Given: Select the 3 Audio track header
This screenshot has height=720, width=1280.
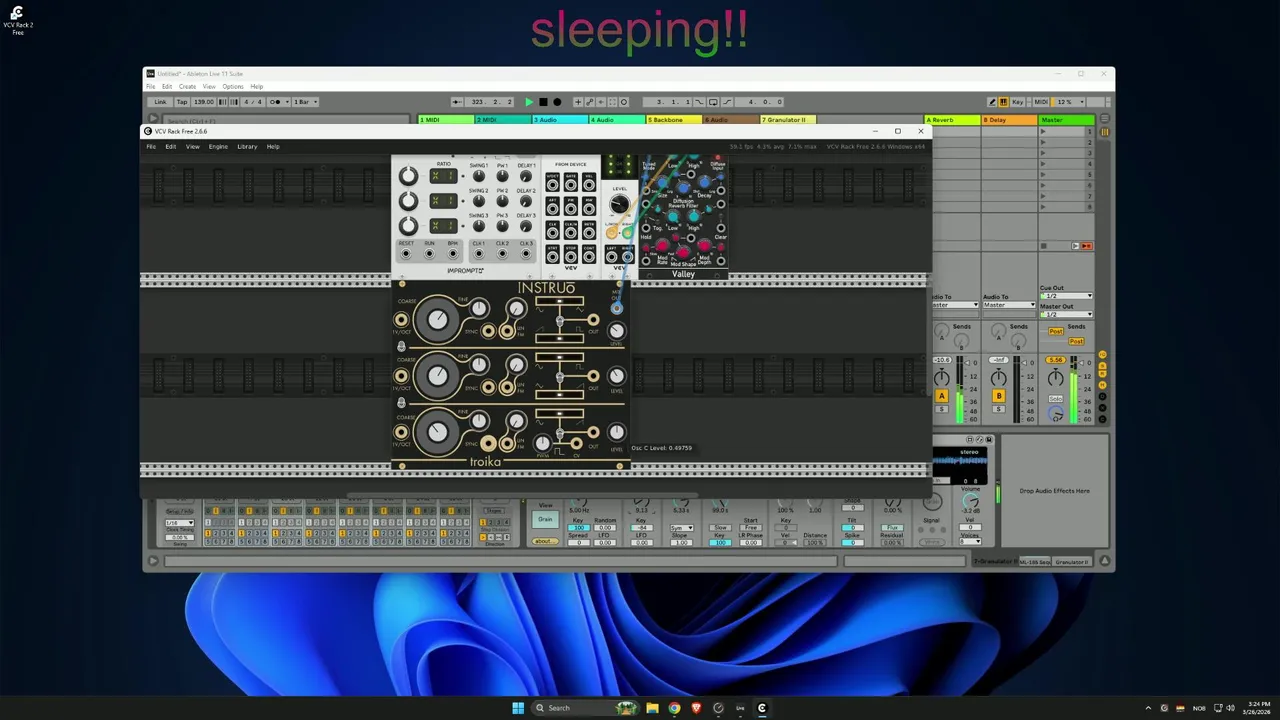Looking at the screenshot, I should pos(559,120).
